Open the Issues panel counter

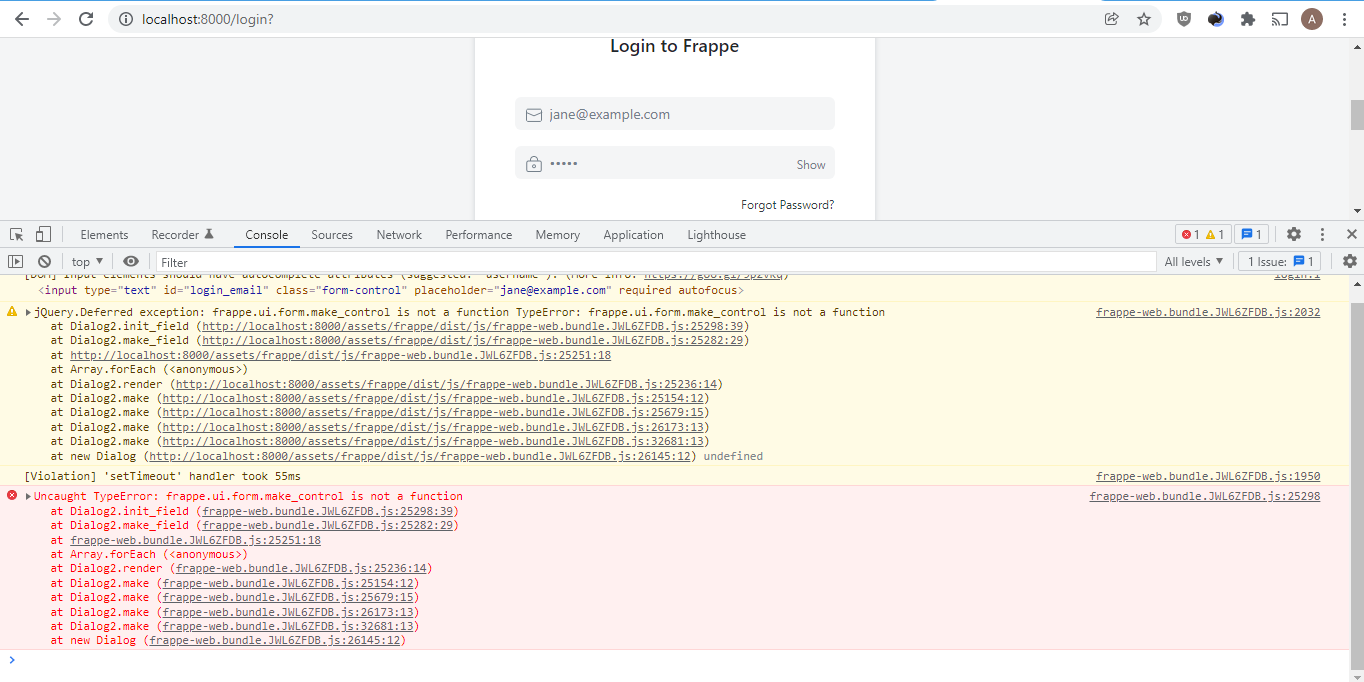1279,261
